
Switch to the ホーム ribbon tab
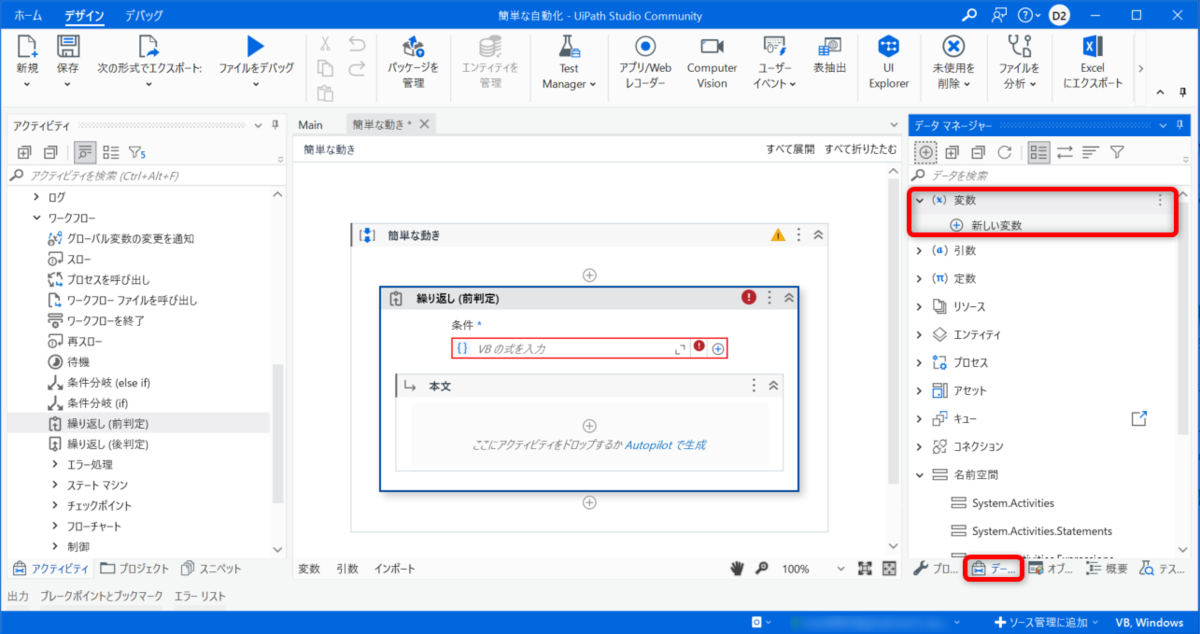click(x=28, y=16)
